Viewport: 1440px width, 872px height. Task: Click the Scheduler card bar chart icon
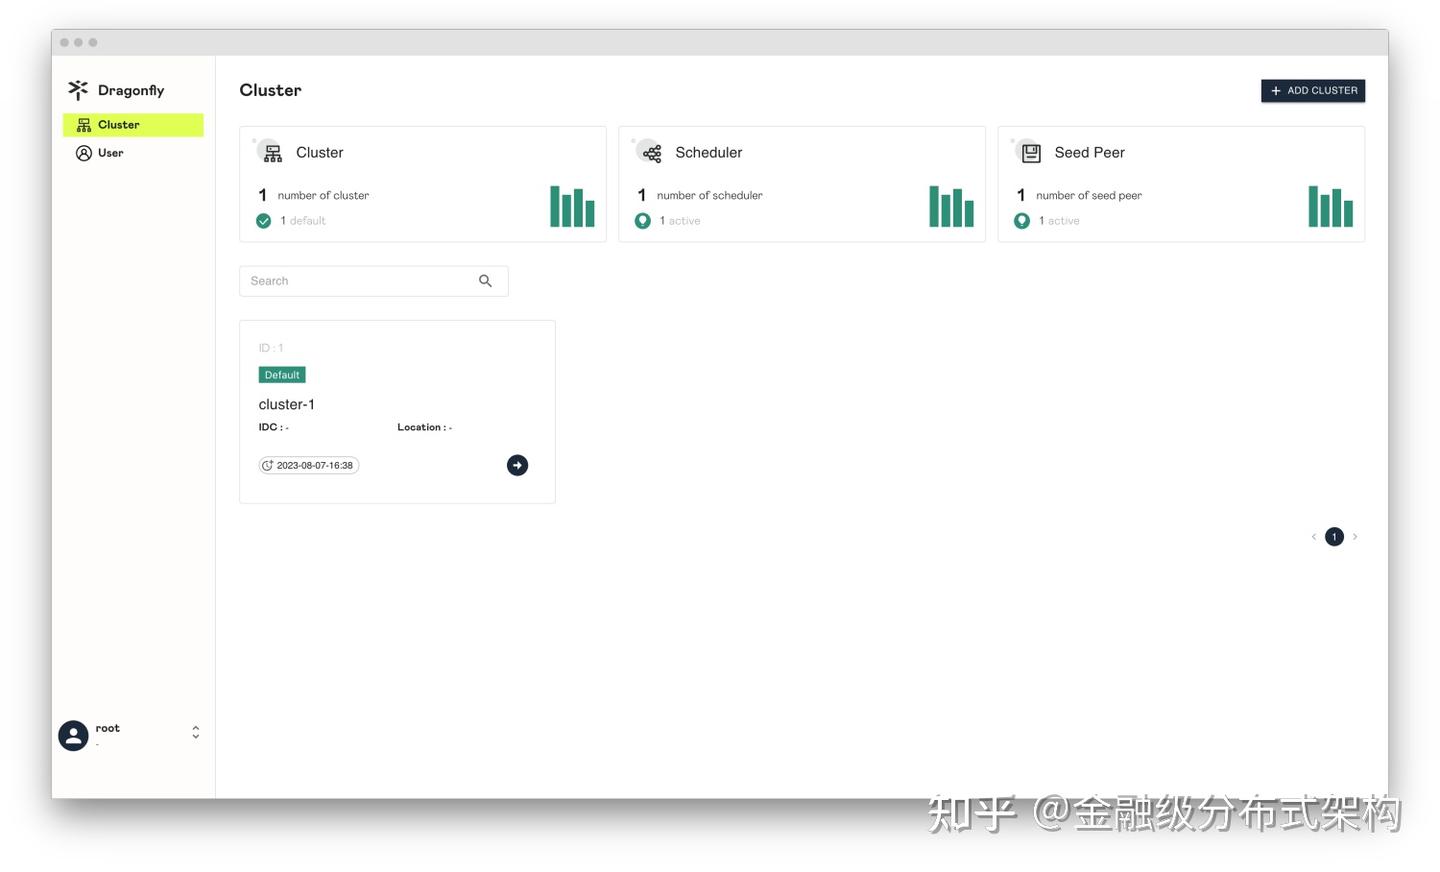(x=951, y=206)
